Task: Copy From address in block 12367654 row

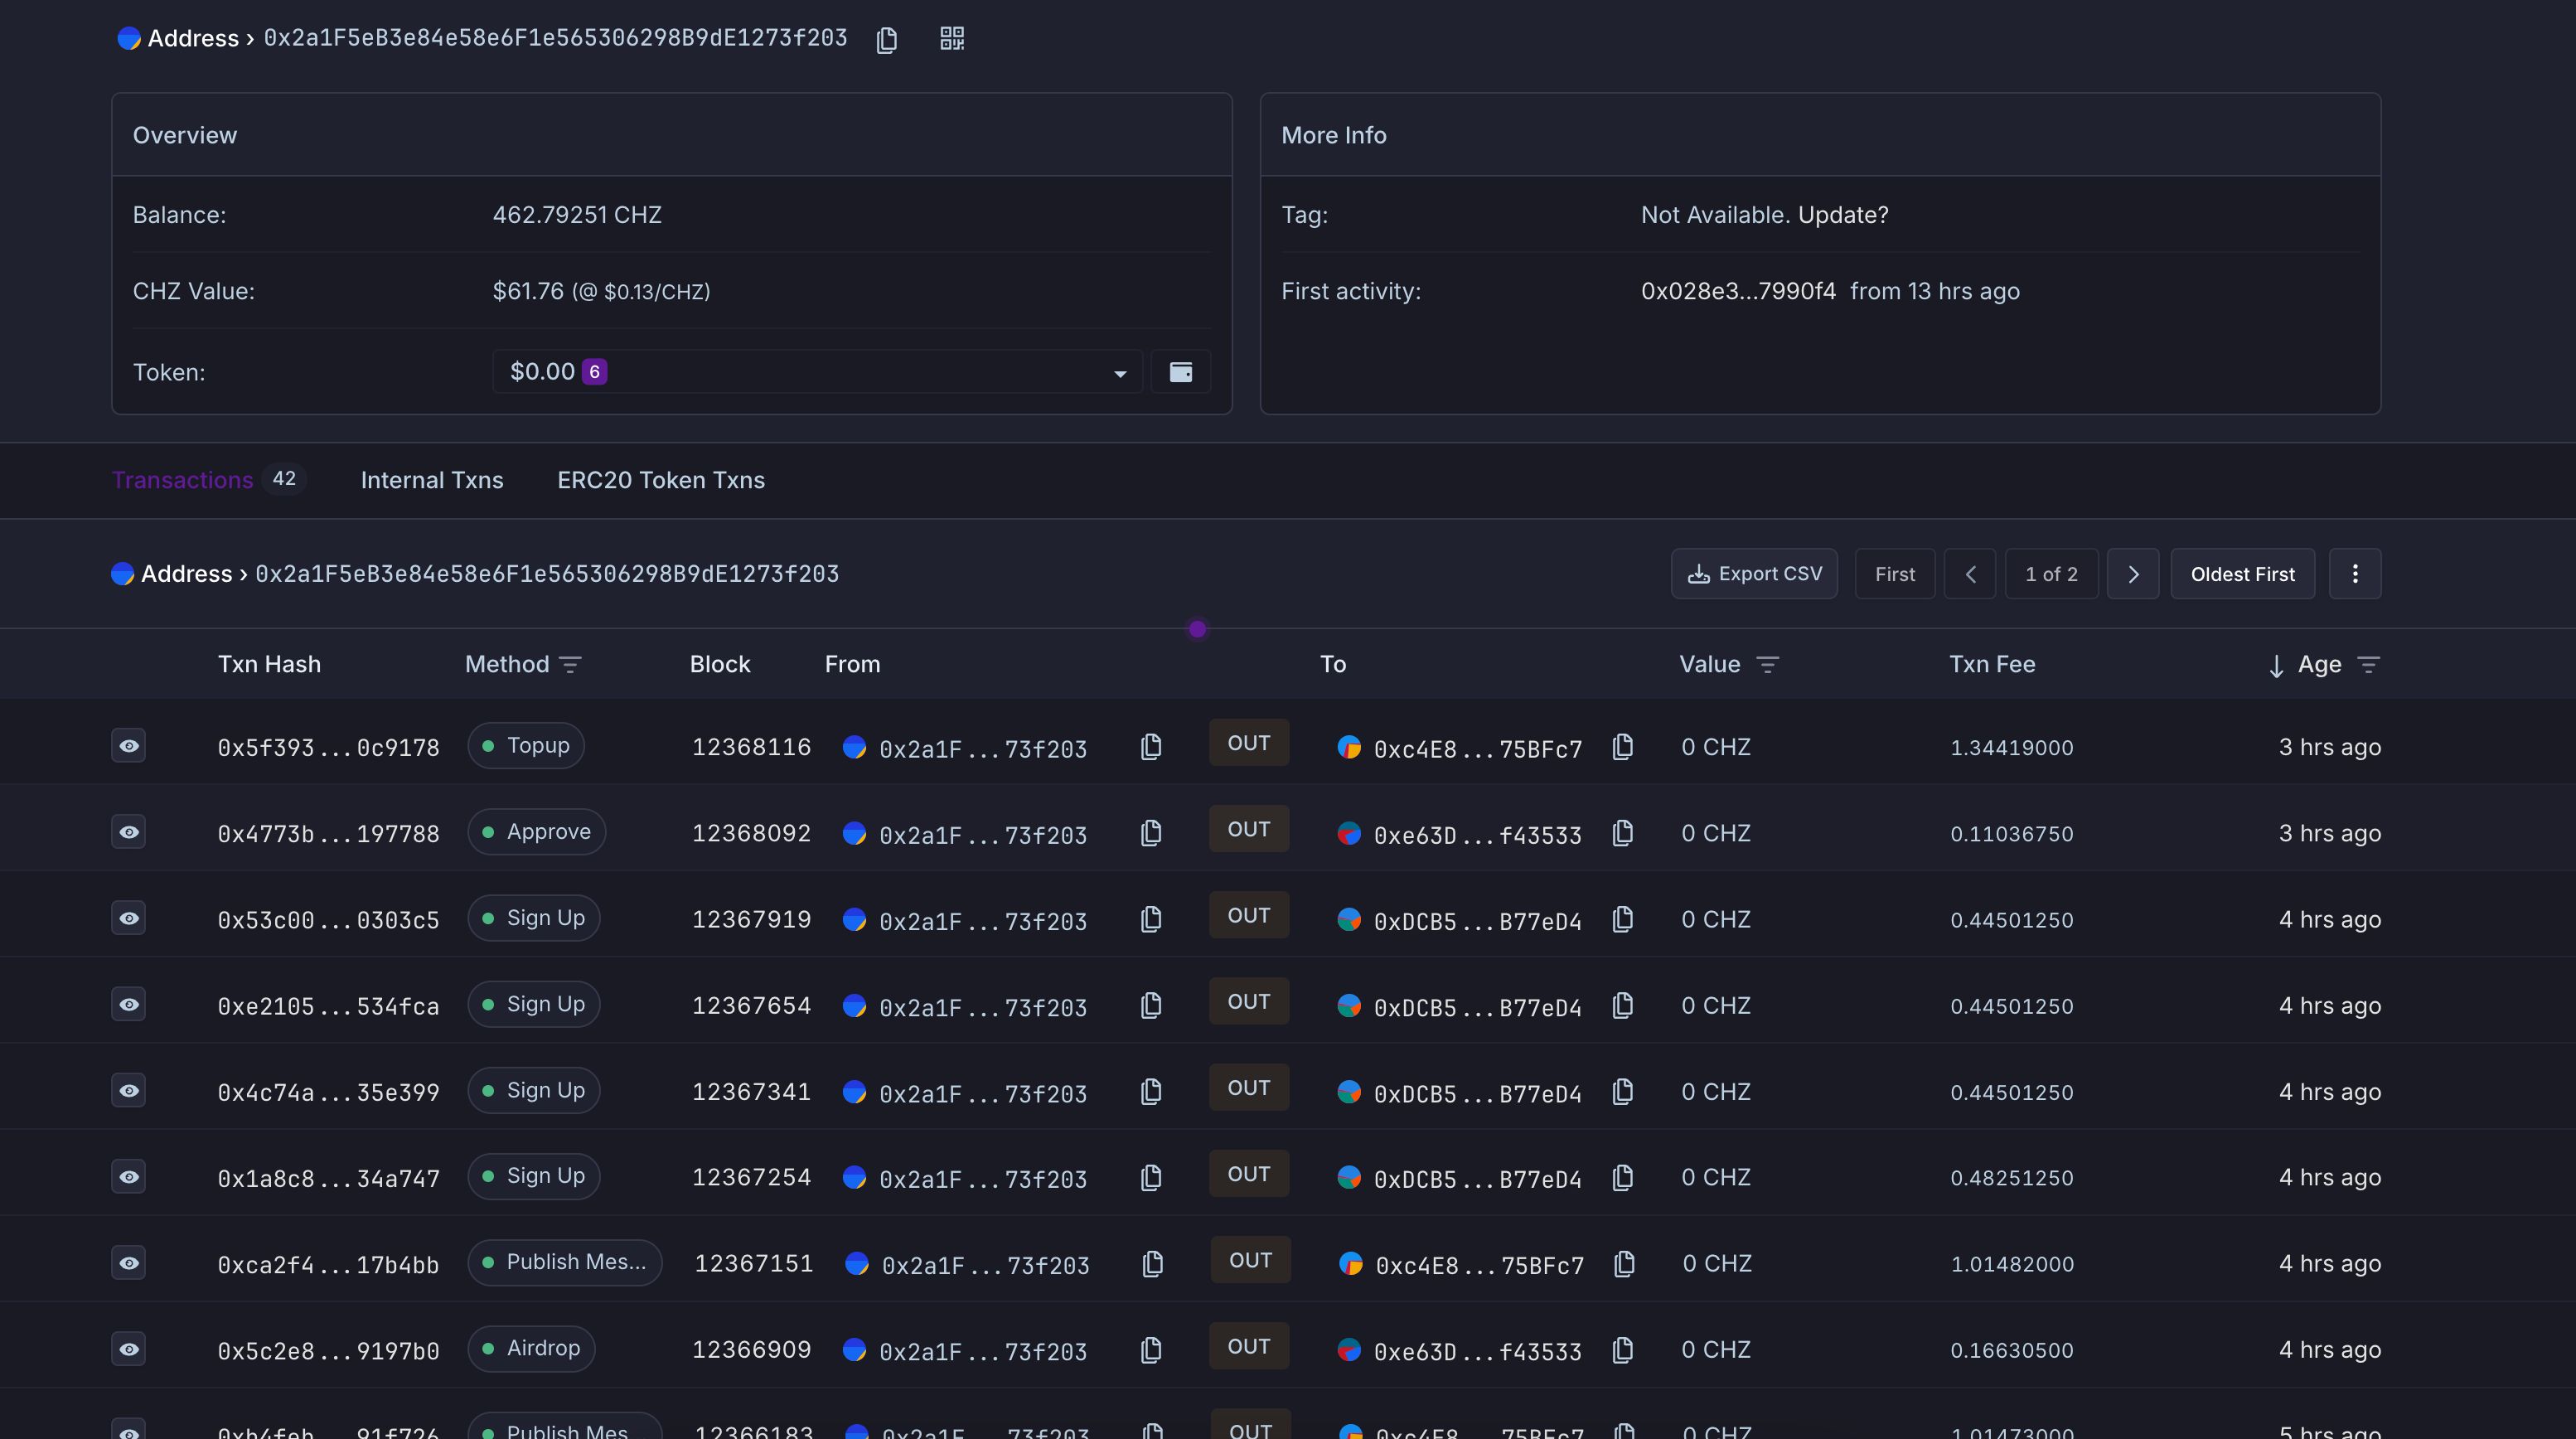Action: click(1151, 1005)
